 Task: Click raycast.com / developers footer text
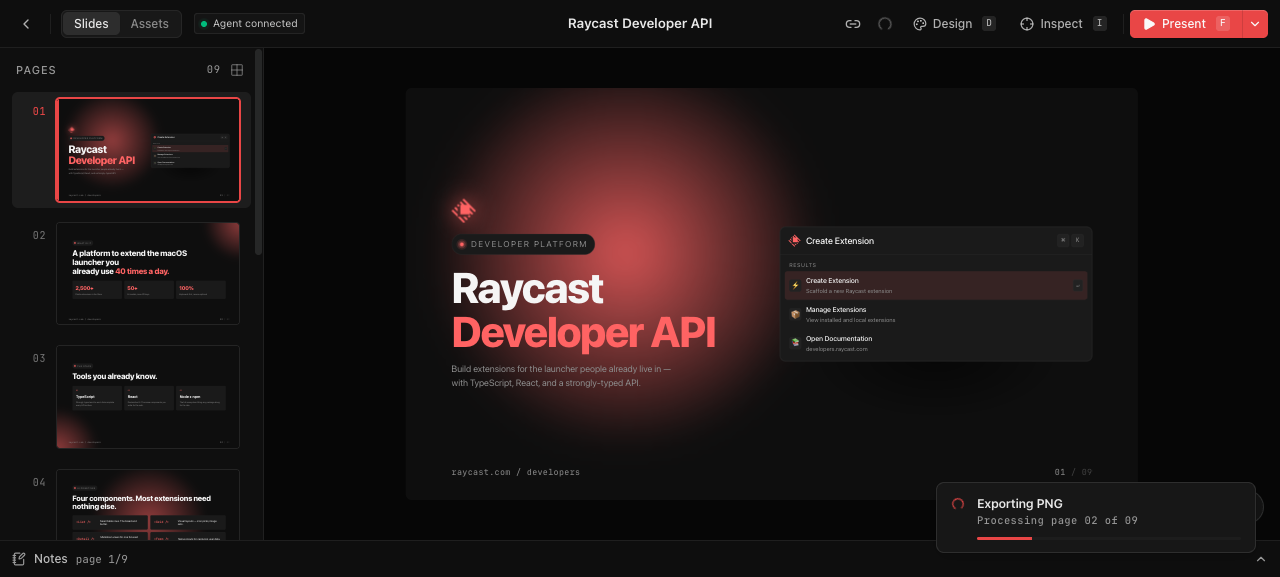tap(516, 472)
